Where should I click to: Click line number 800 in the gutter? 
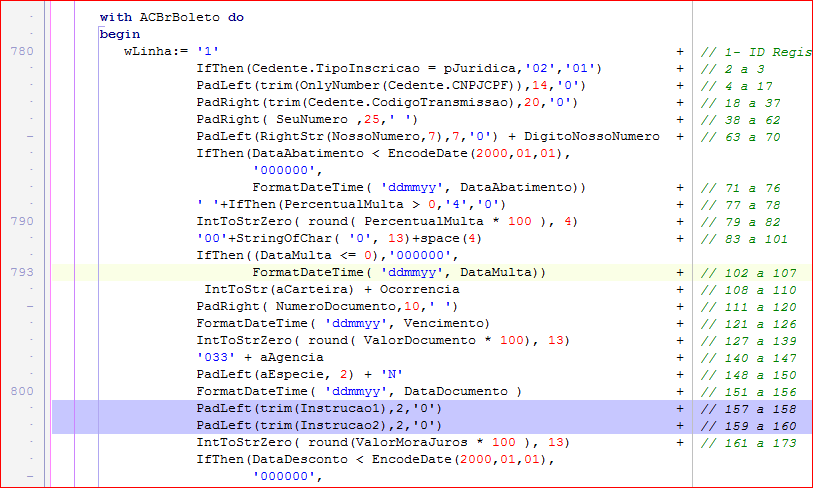[22, 391]
